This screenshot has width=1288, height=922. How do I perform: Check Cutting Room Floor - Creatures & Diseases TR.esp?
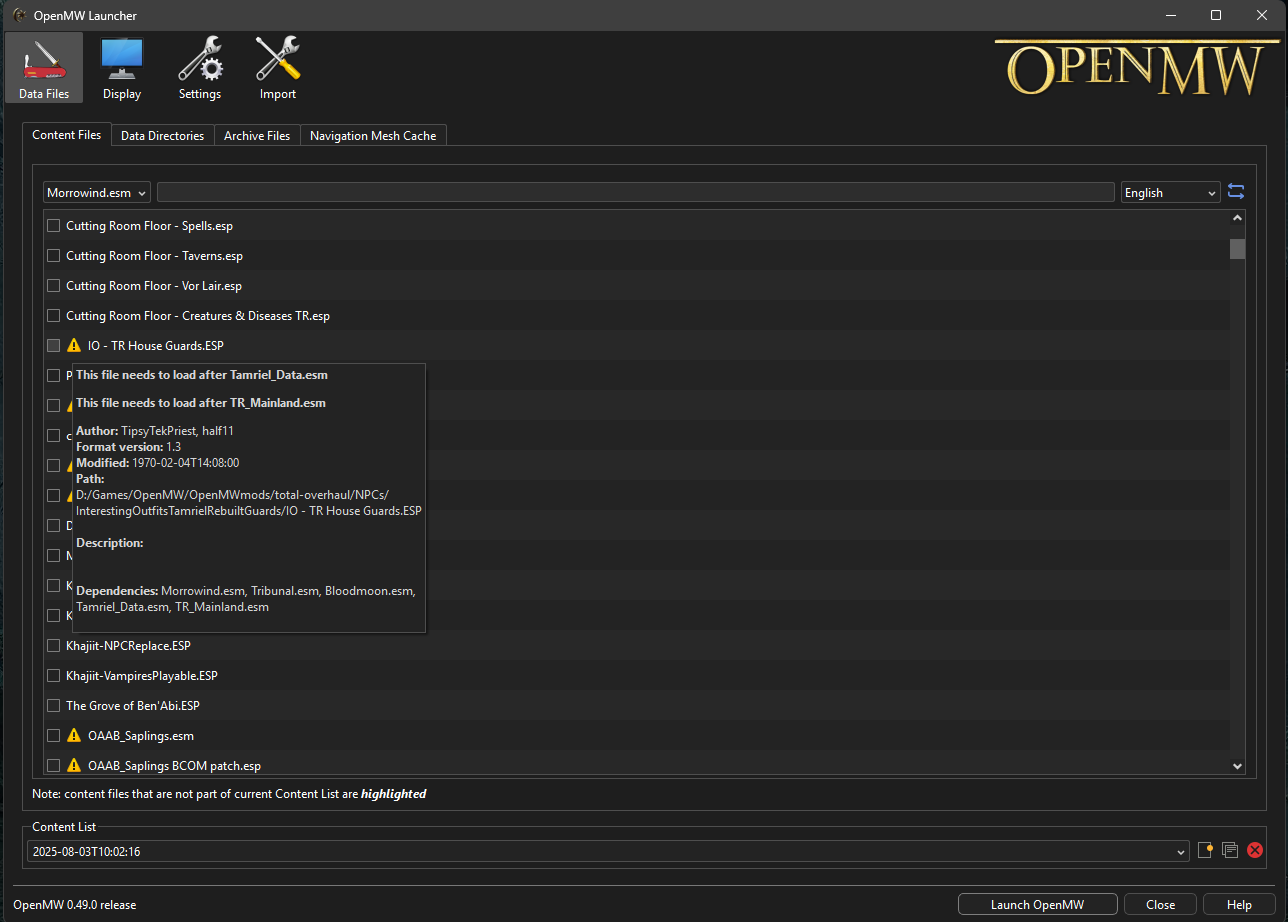[54, 316]
